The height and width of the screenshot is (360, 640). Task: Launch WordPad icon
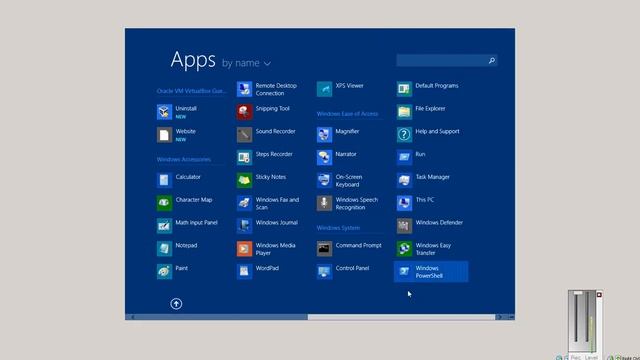[244, 271]
